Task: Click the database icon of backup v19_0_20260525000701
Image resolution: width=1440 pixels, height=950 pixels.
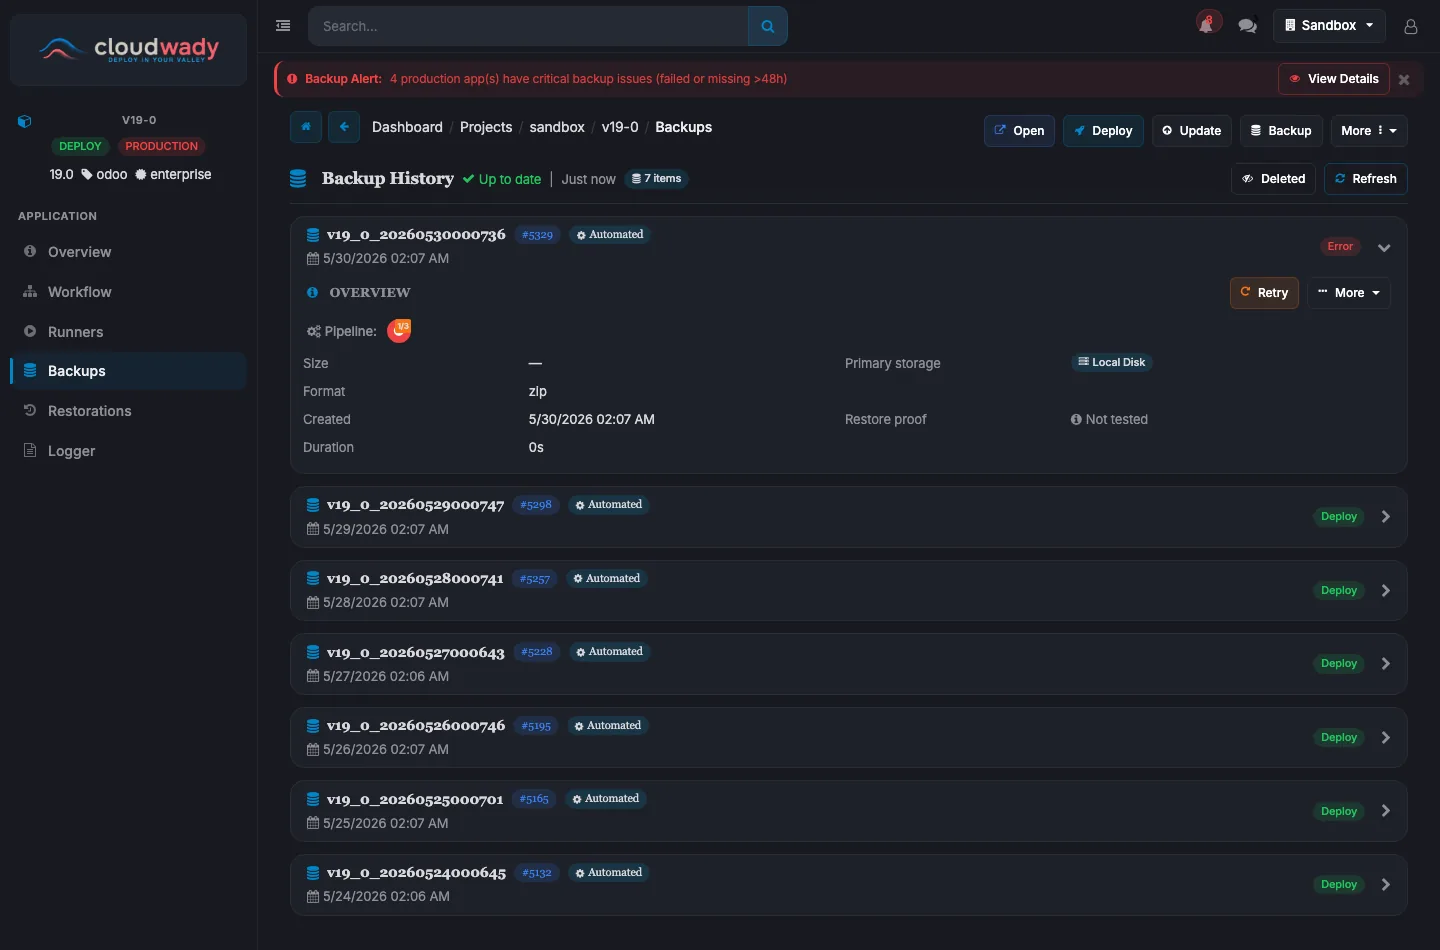Action: (313, 799)
